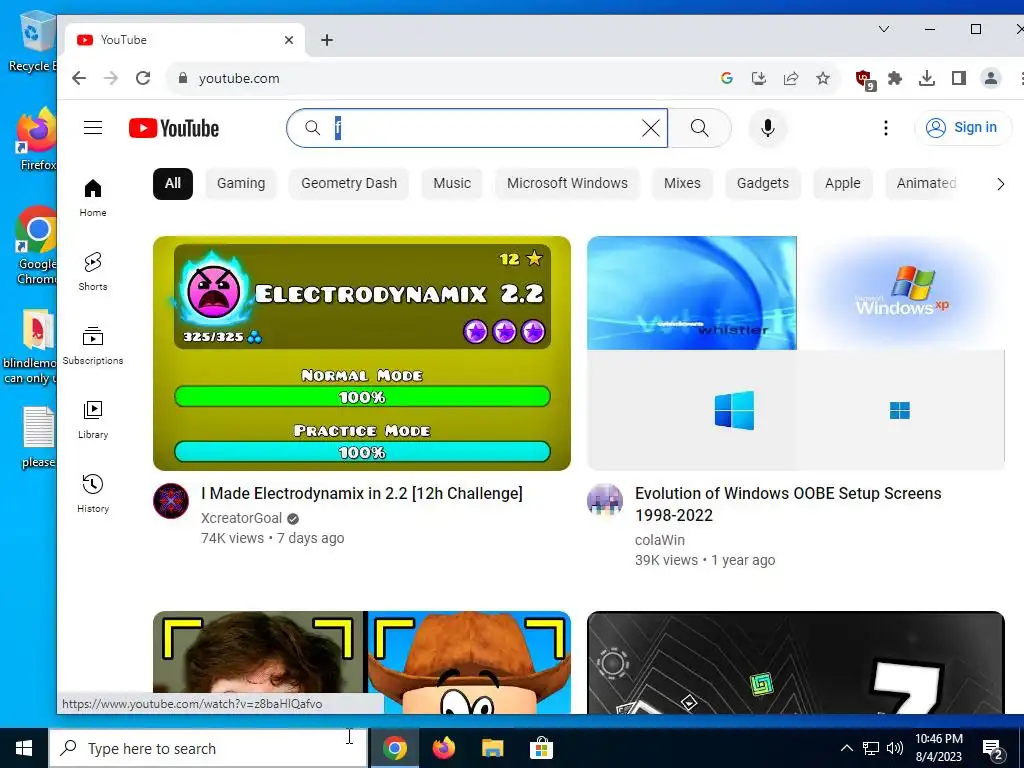Select the Gadgets filter chip
This screenshot has width=1024, height=768.
[763, 184]
